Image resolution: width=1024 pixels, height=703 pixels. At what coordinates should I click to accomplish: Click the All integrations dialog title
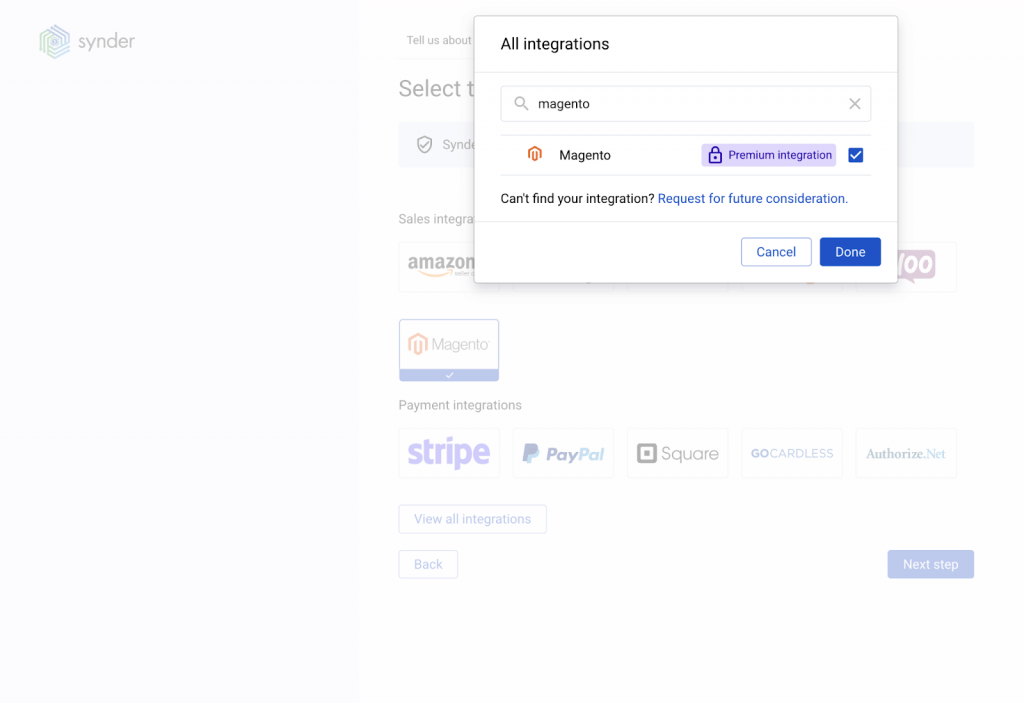(x=554, y=44)
